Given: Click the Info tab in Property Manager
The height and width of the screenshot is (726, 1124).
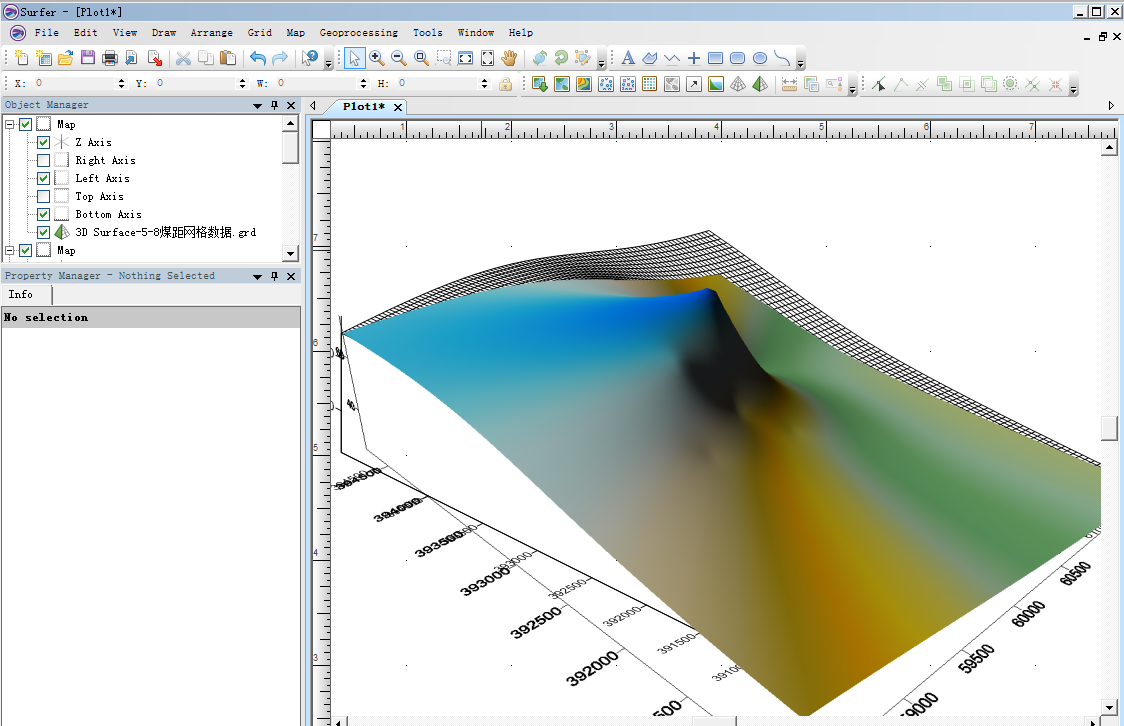Looking at the screenshot, I should (x=21, y=294).
